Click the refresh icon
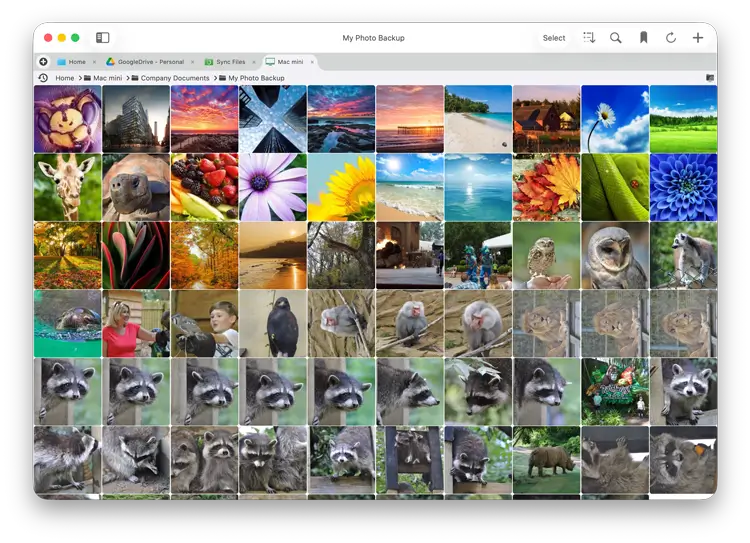750x543 pixels. (671, 38)
